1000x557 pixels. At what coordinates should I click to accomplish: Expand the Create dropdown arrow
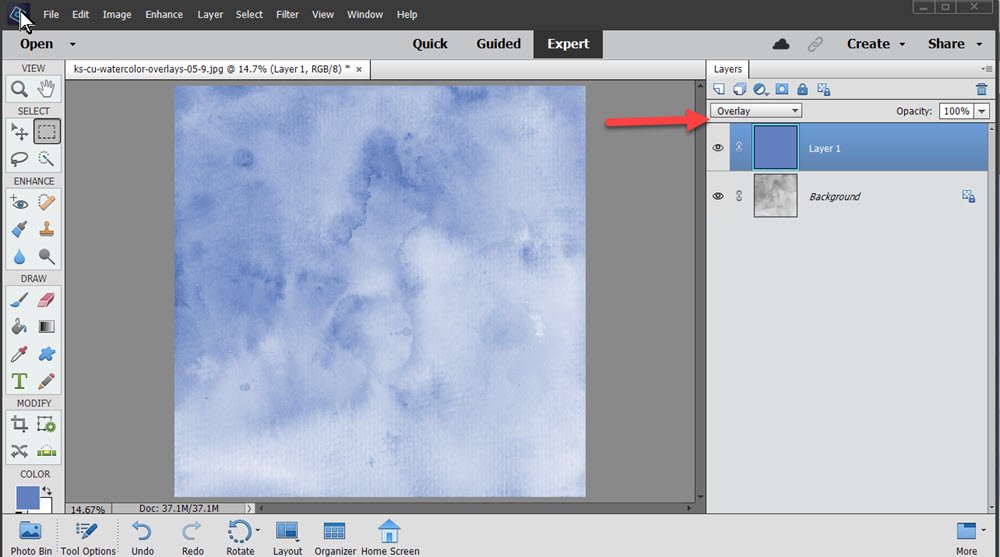tap(902, 44)
